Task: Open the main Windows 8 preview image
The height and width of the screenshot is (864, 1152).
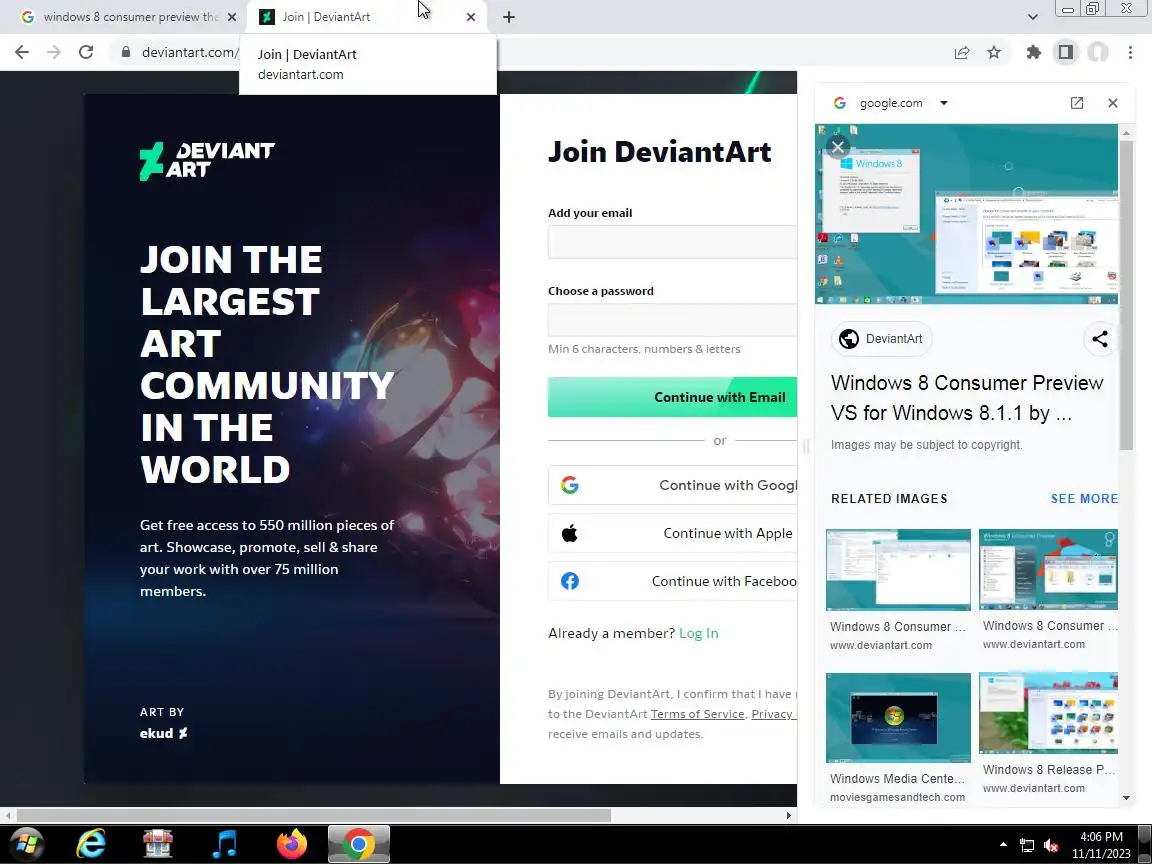Action: point(967,214)
